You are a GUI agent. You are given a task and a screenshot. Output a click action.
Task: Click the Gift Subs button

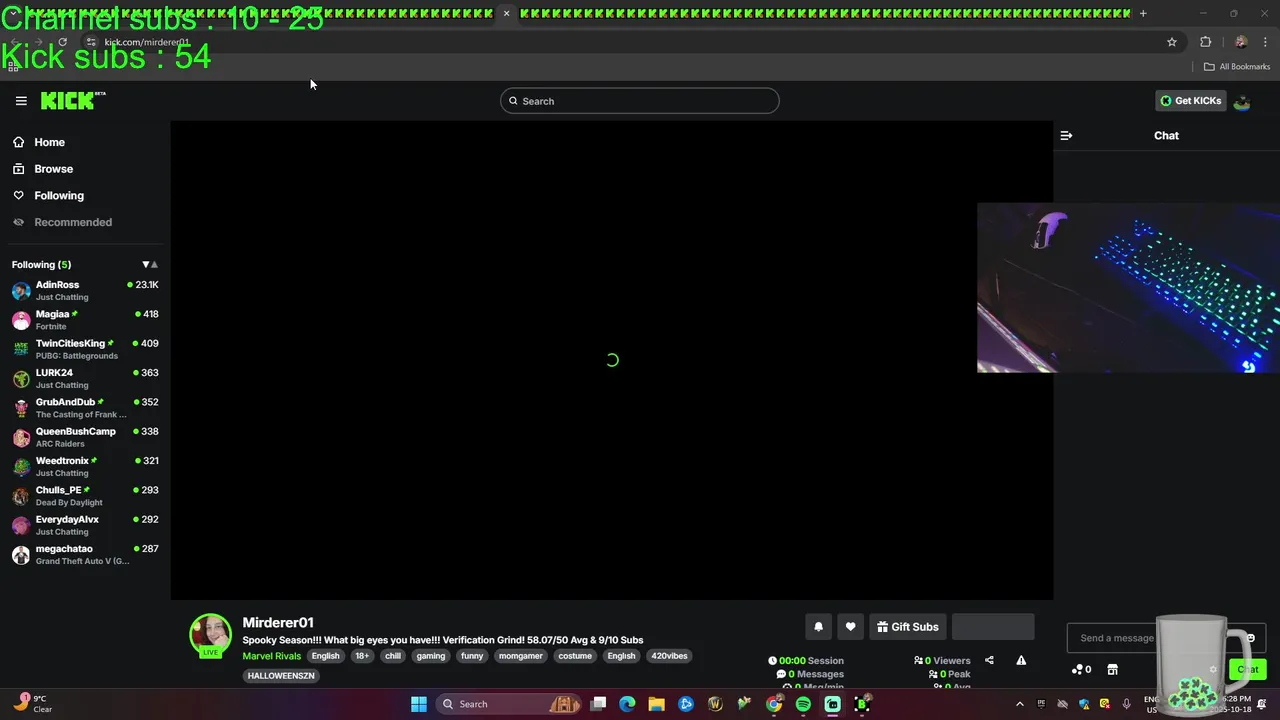click(x=908, y=627)
